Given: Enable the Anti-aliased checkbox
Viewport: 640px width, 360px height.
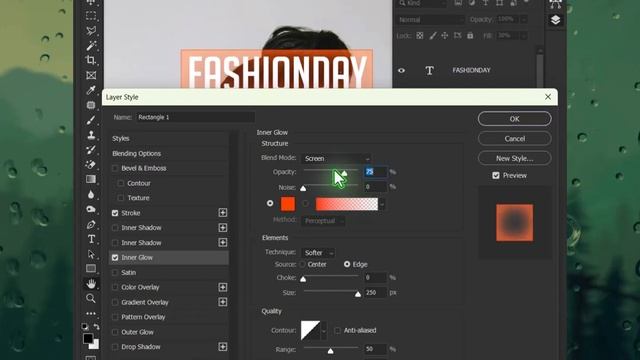Looking at the screenshot, I should 338,330.
